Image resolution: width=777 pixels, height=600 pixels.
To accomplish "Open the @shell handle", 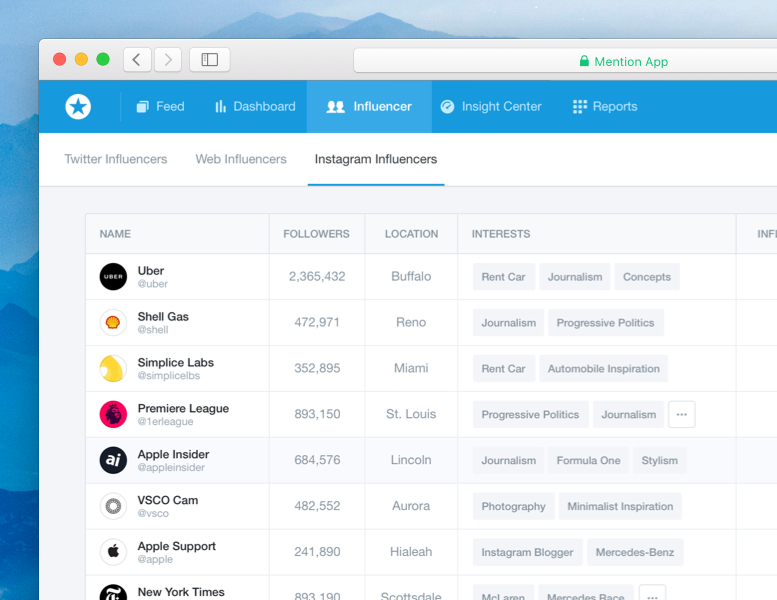I will click(153, 329).
